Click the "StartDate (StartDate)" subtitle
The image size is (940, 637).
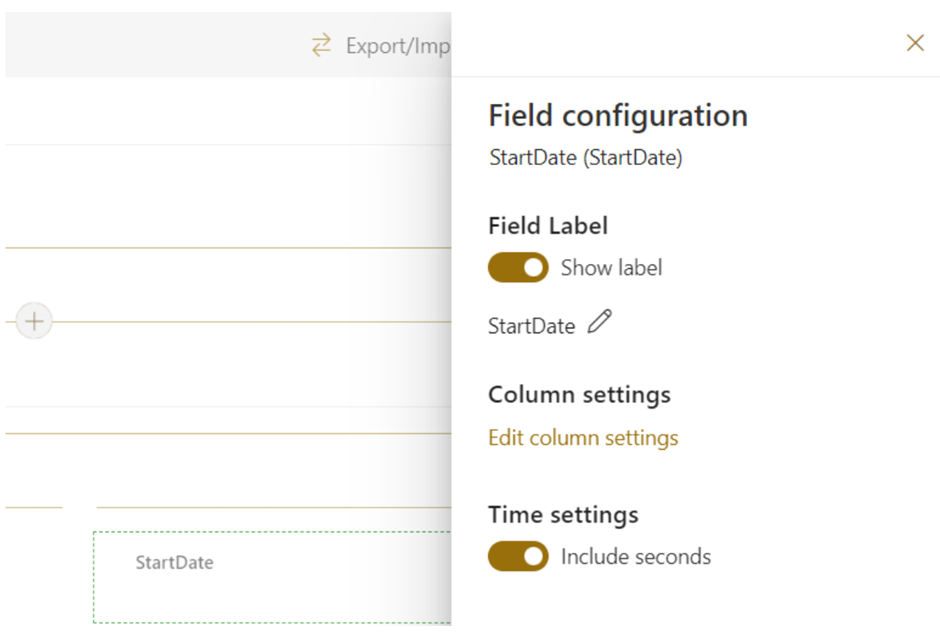pos(585,158)
